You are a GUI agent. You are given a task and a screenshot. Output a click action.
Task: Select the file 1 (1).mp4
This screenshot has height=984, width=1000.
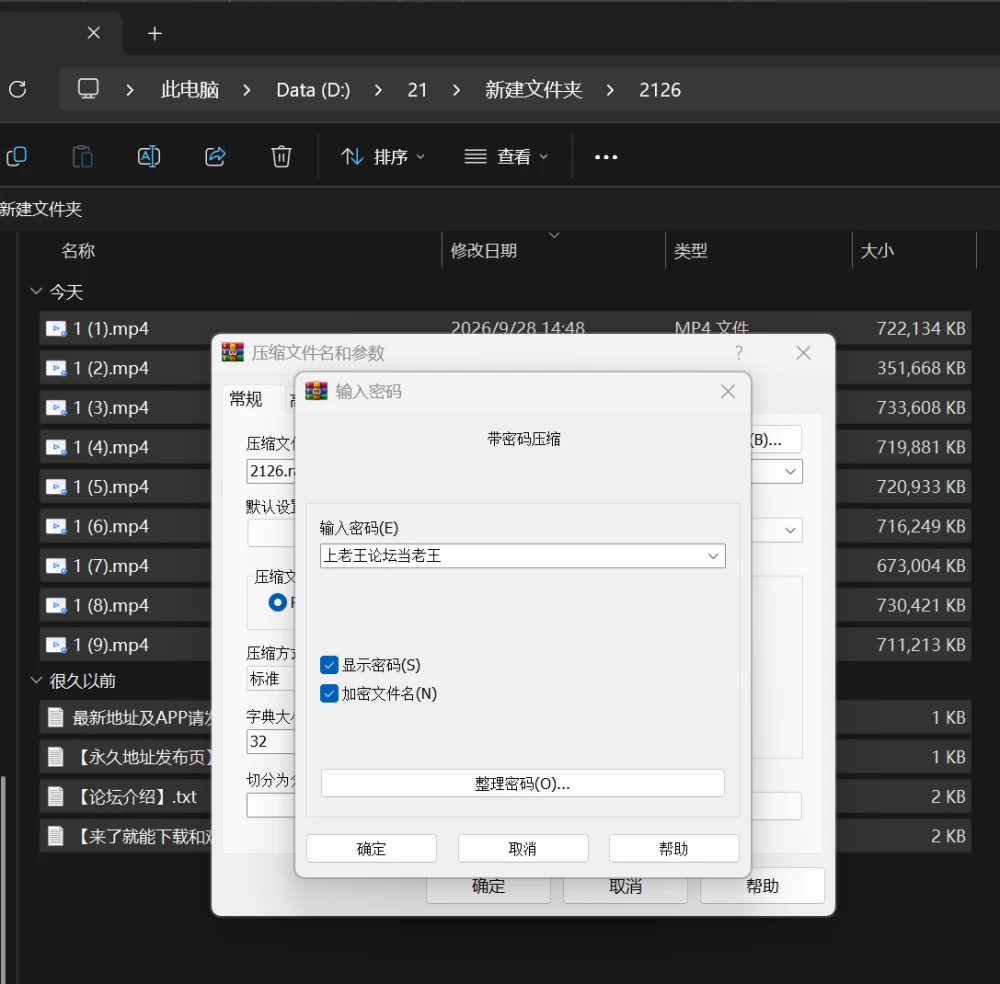[111, 329]
